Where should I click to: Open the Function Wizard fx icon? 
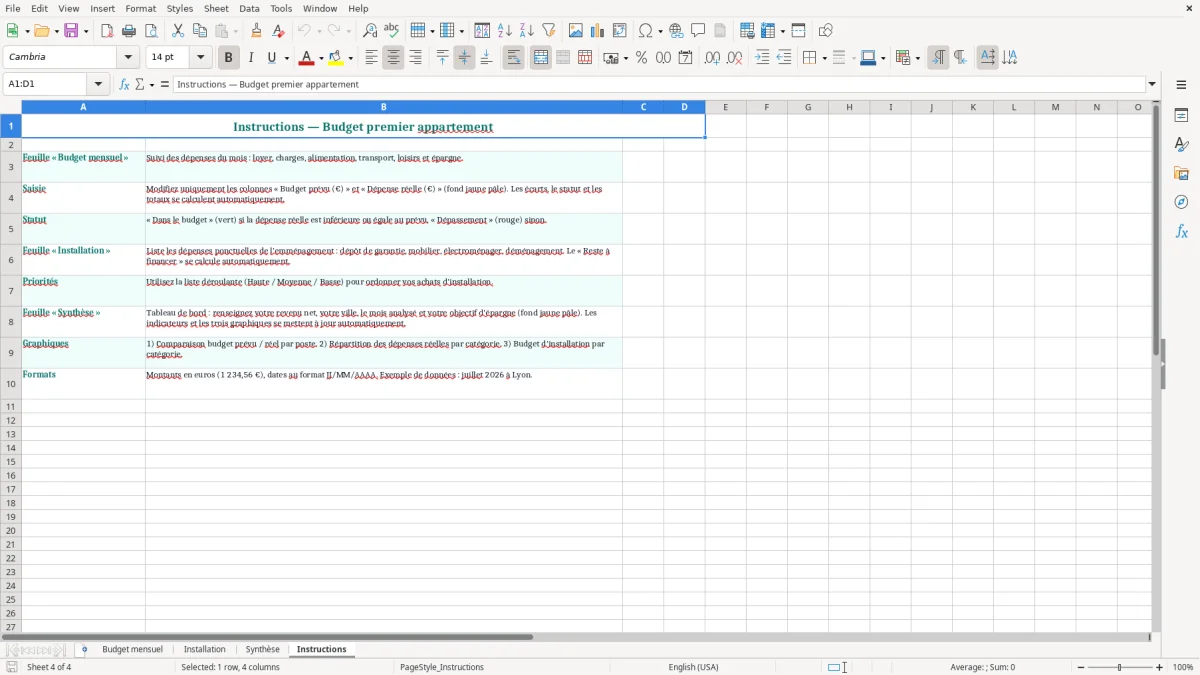(124, 85)
